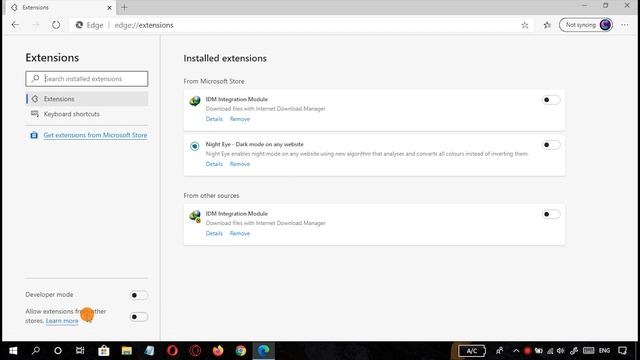Open the Favorites list icon

(x=547, y=25)
